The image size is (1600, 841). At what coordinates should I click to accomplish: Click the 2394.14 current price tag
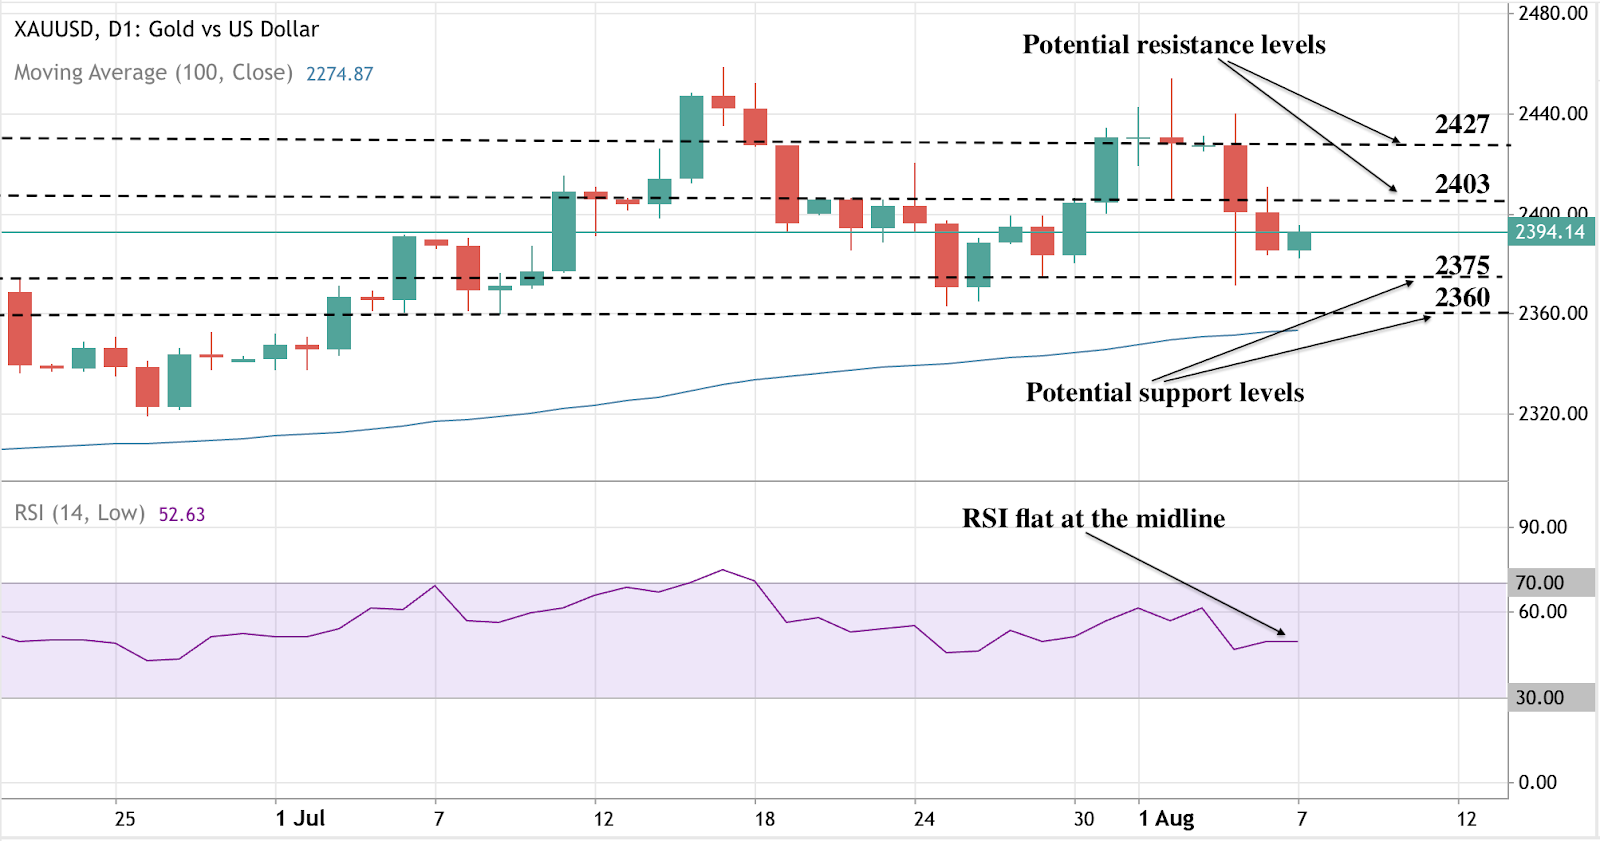pyautogui.click(x=1549, y=232)
